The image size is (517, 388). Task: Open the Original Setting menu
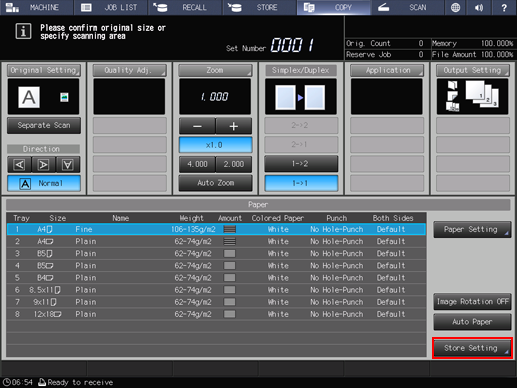[44, 70]
